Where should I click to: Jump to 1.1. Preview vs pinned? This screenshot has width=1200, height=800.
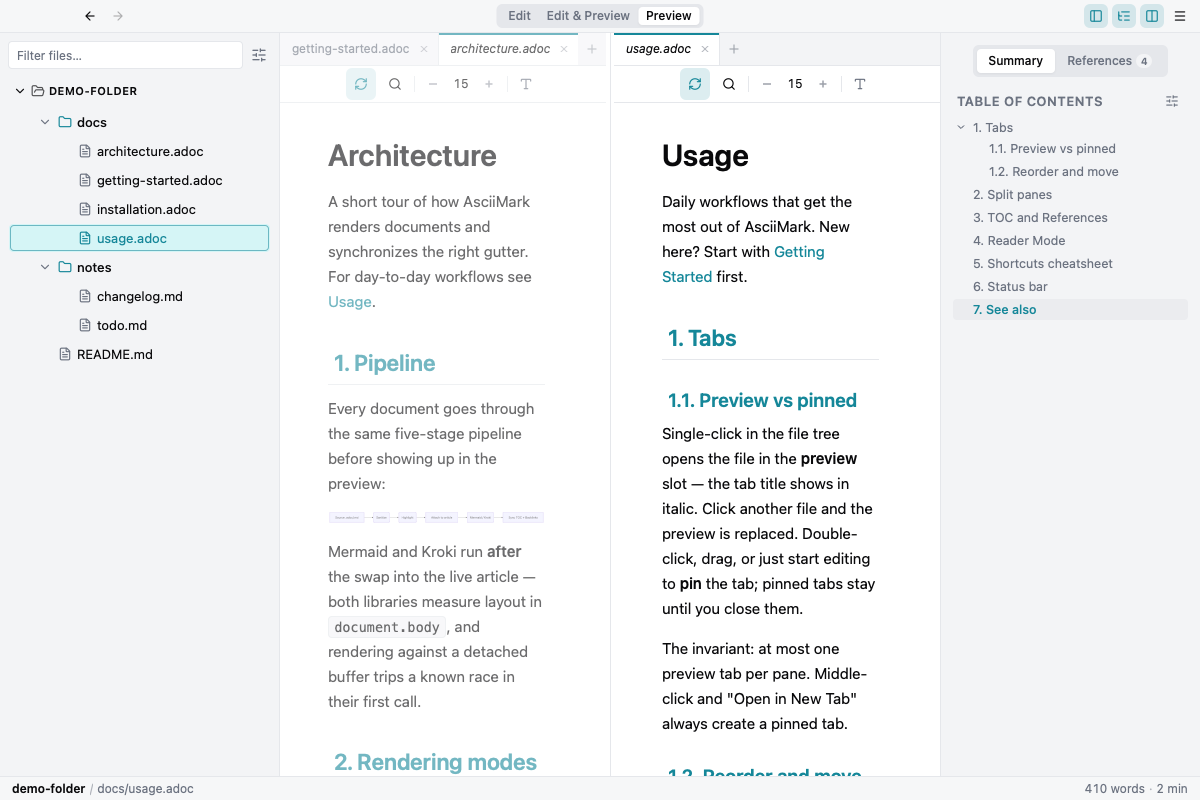coord(1052,149)
